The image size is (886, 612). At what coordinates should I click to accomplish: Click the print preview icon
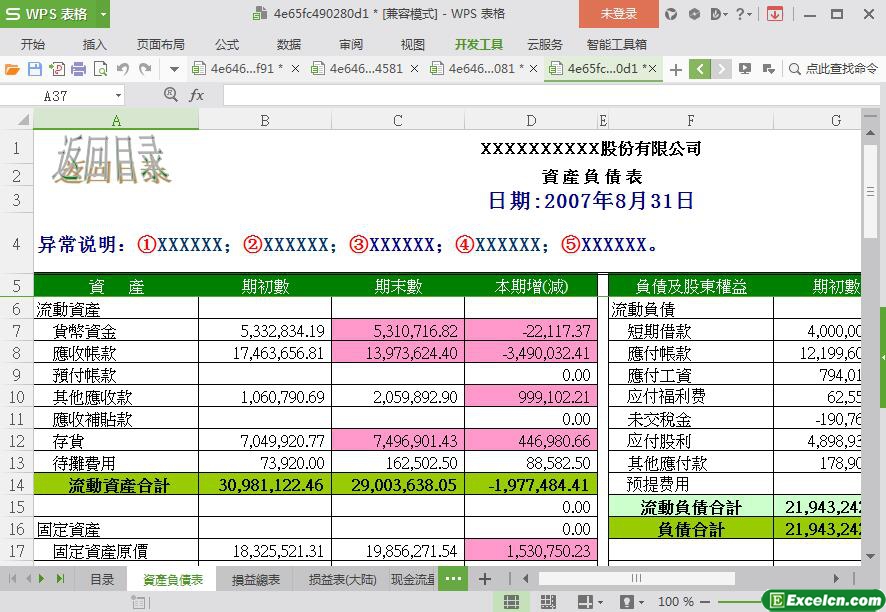(100, 69)
